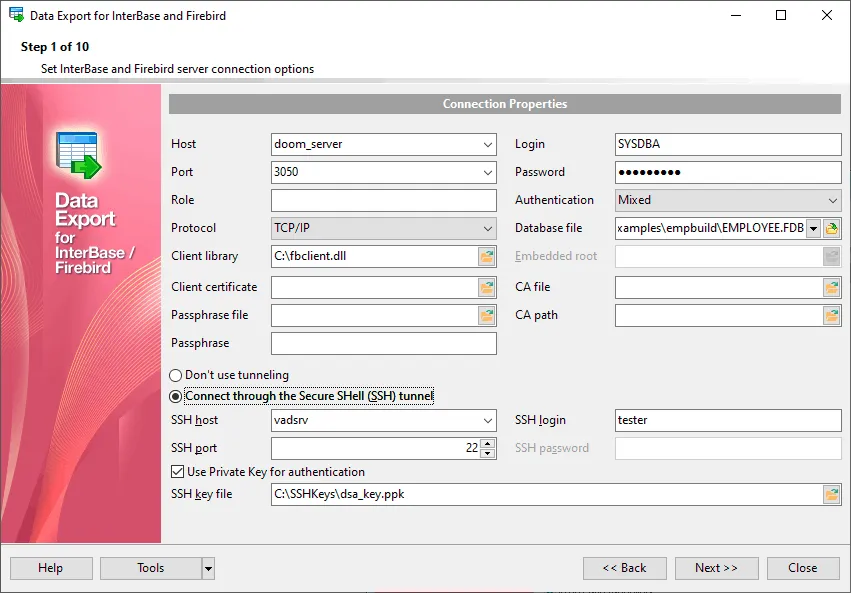Click the Close button at bottom

pyautogui.click(x=803, y=568)
